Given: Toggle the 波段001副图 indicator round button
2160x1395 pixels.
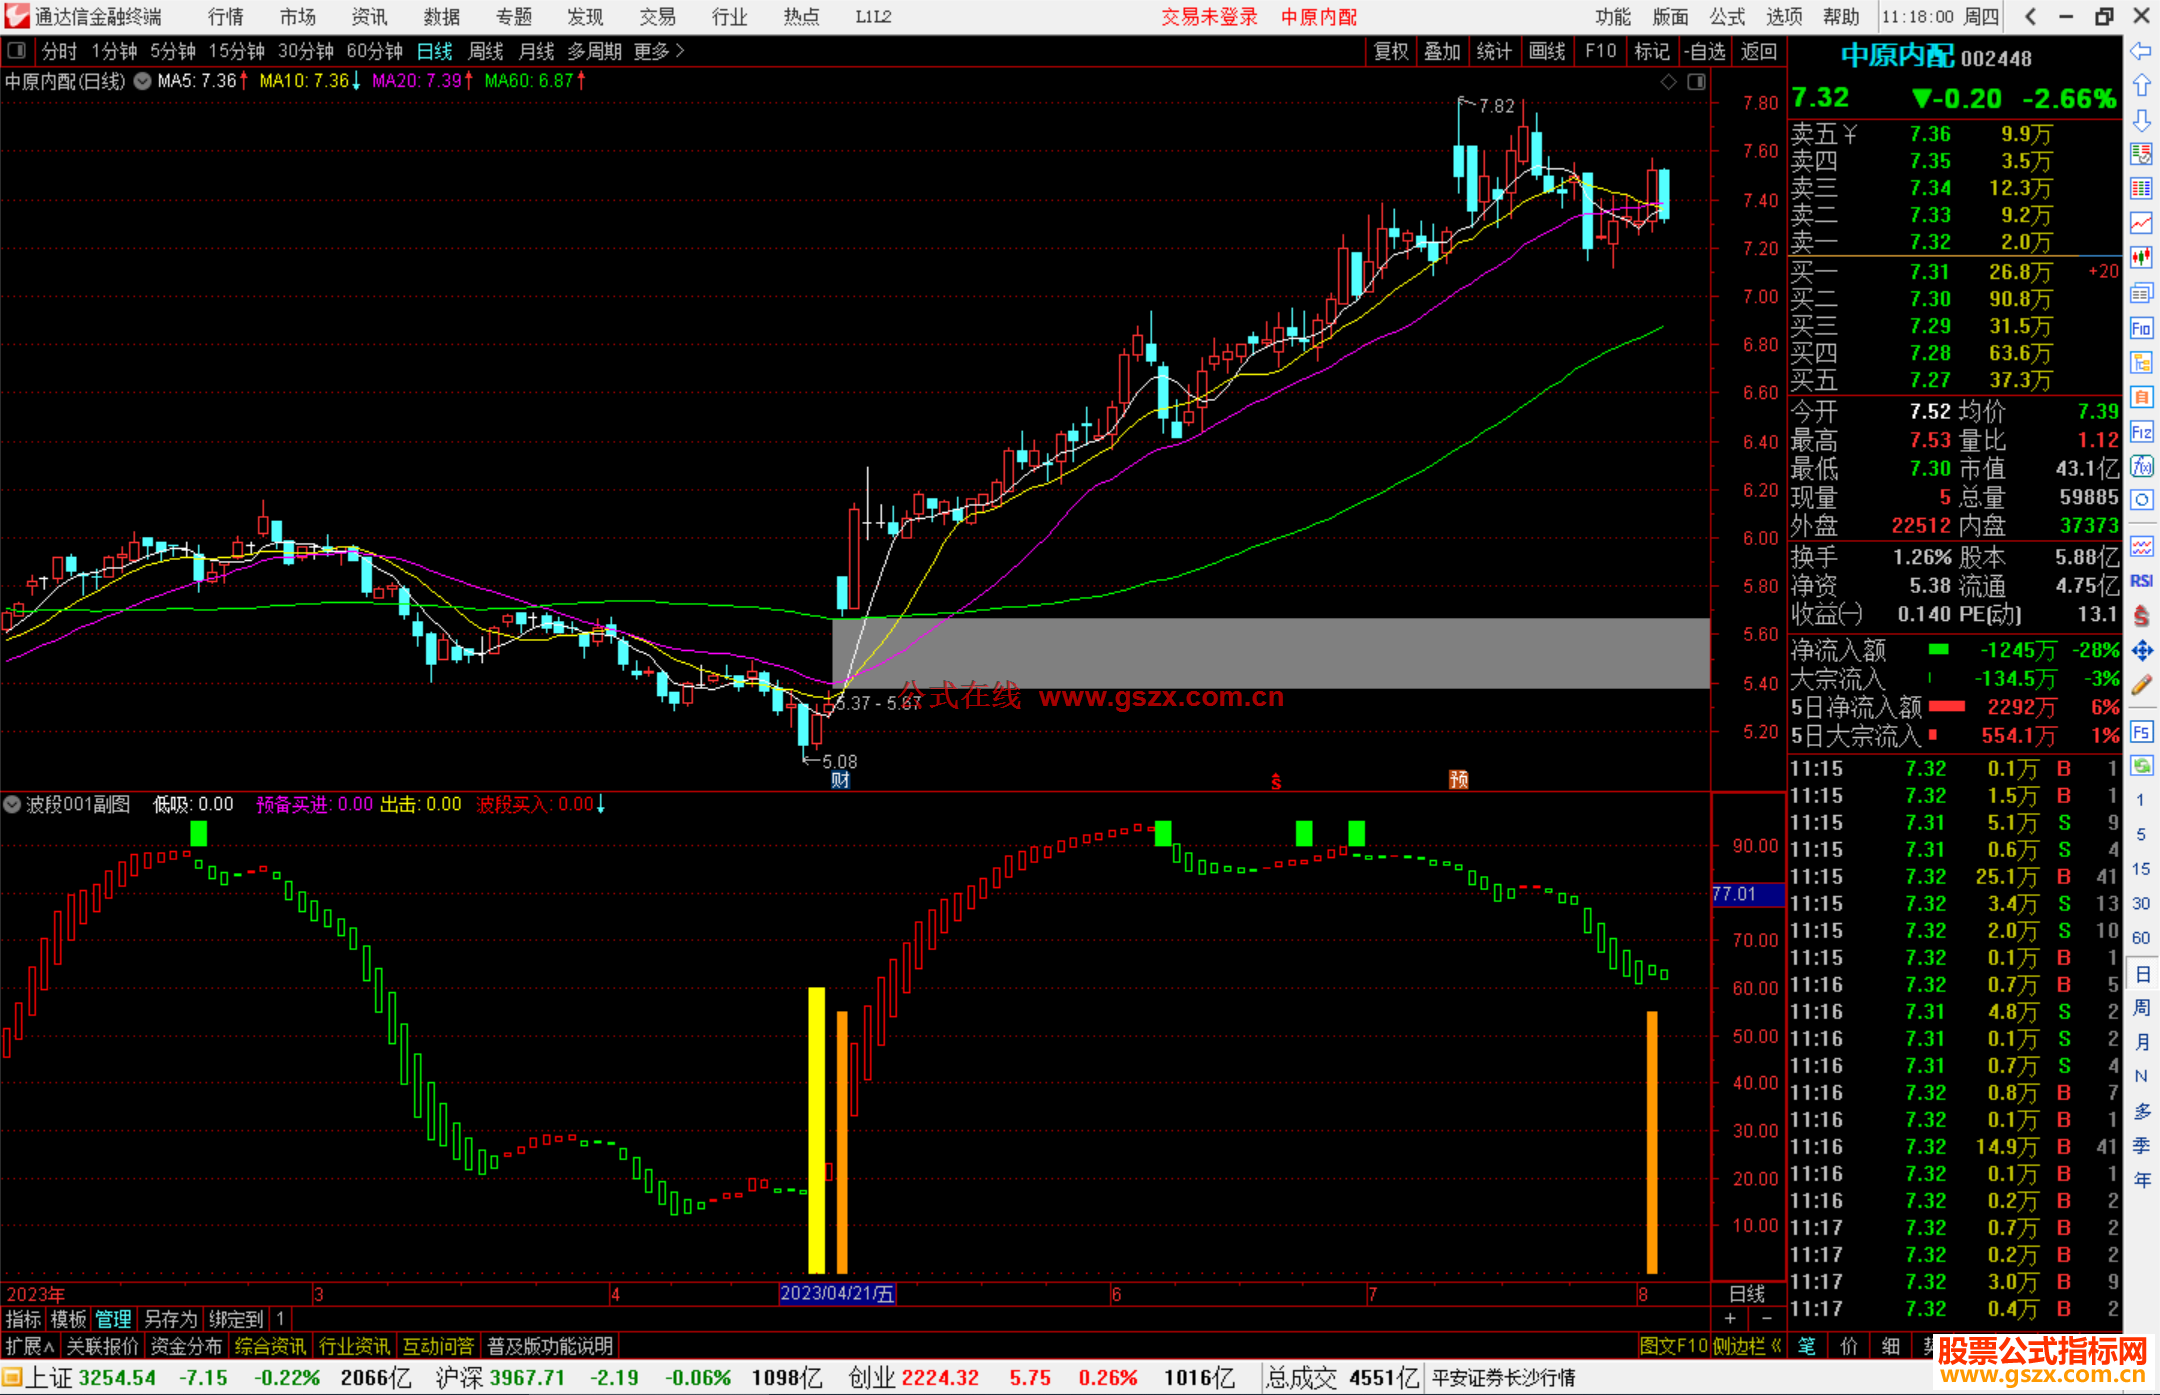Looking at the screenshot, I should pyautogui.click(x=12, y=804).
